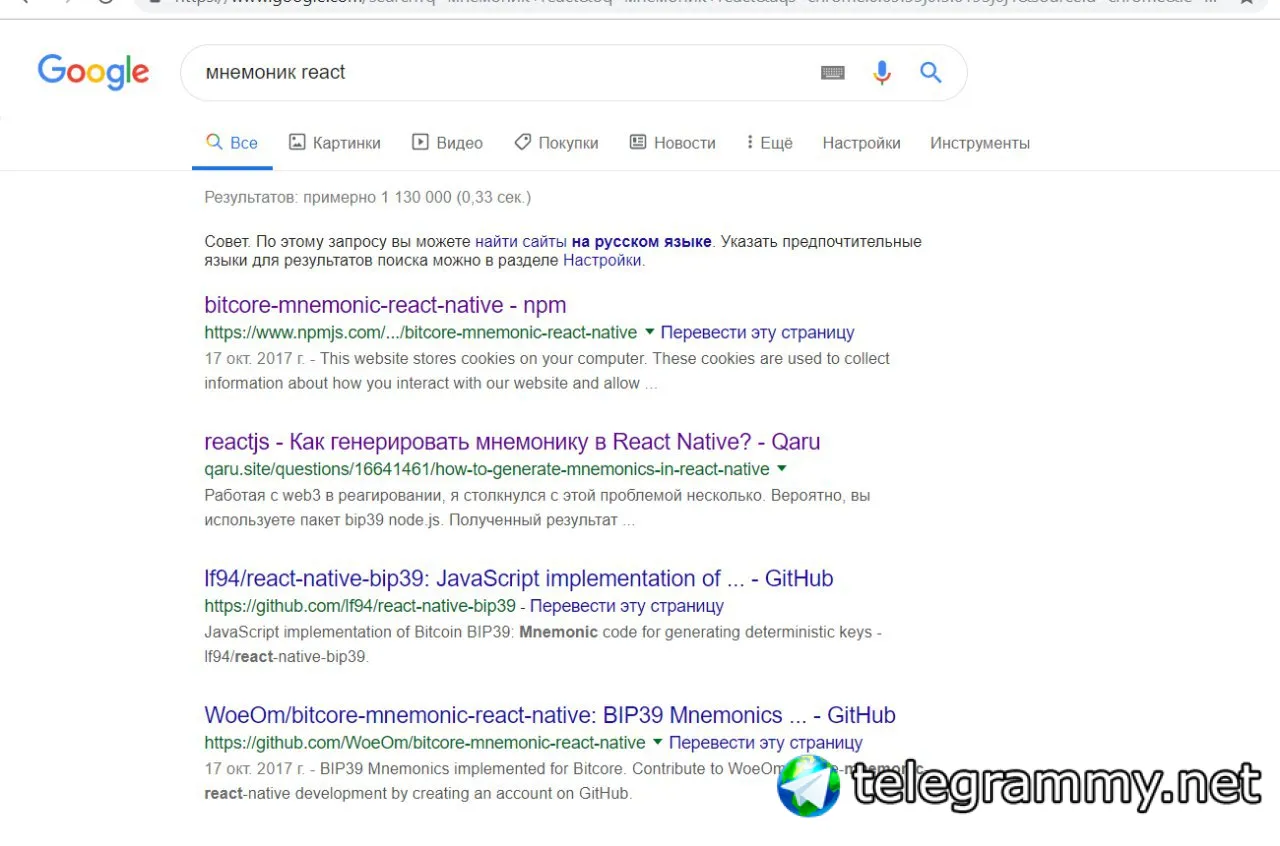Open dropdown arrow after WoeOm GitHub URL
Screen dimensions: 1280x846
(x=657, y=742)
